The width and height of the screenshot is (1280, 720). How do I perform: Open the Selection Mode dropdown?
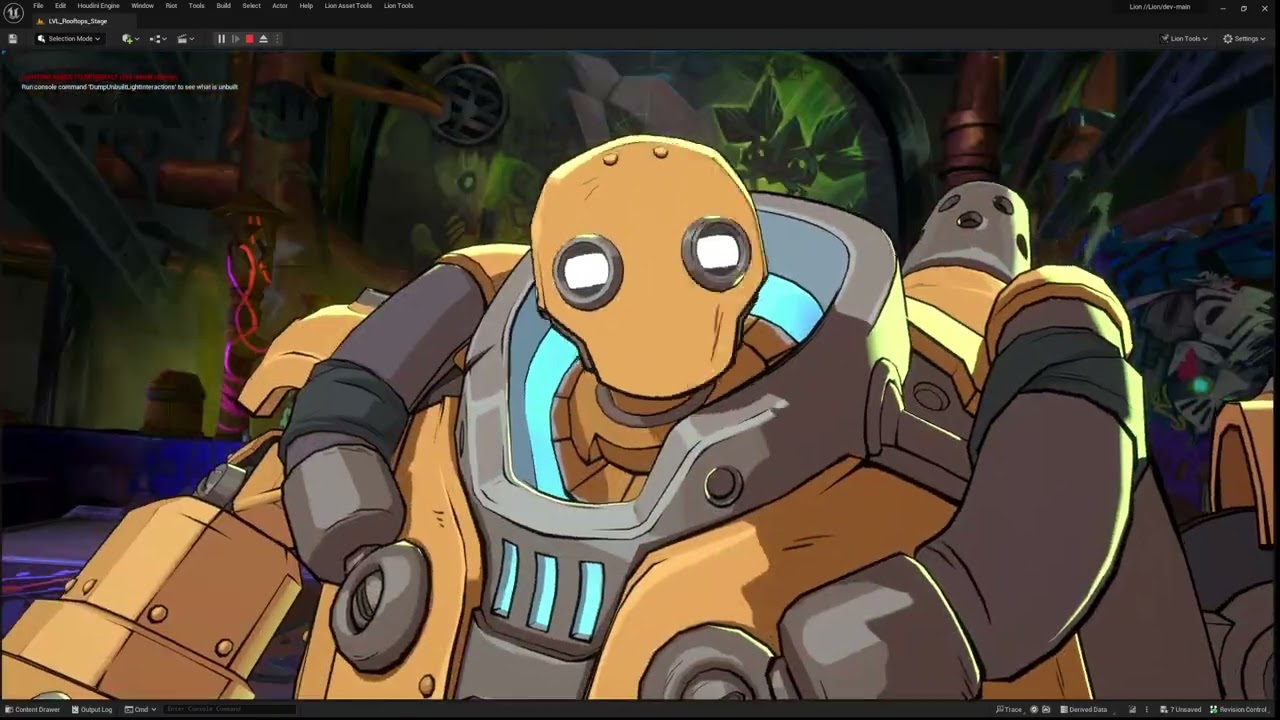click(69, 39)
